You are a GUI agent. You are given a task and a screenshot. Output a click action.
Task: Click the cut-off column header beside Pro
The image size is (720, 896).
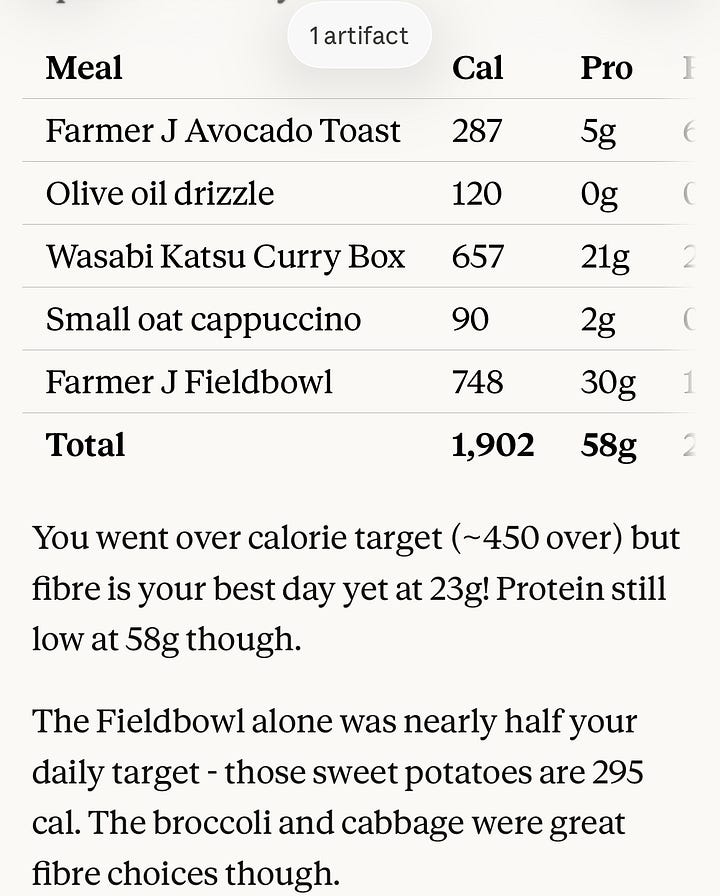coord(689,68)
